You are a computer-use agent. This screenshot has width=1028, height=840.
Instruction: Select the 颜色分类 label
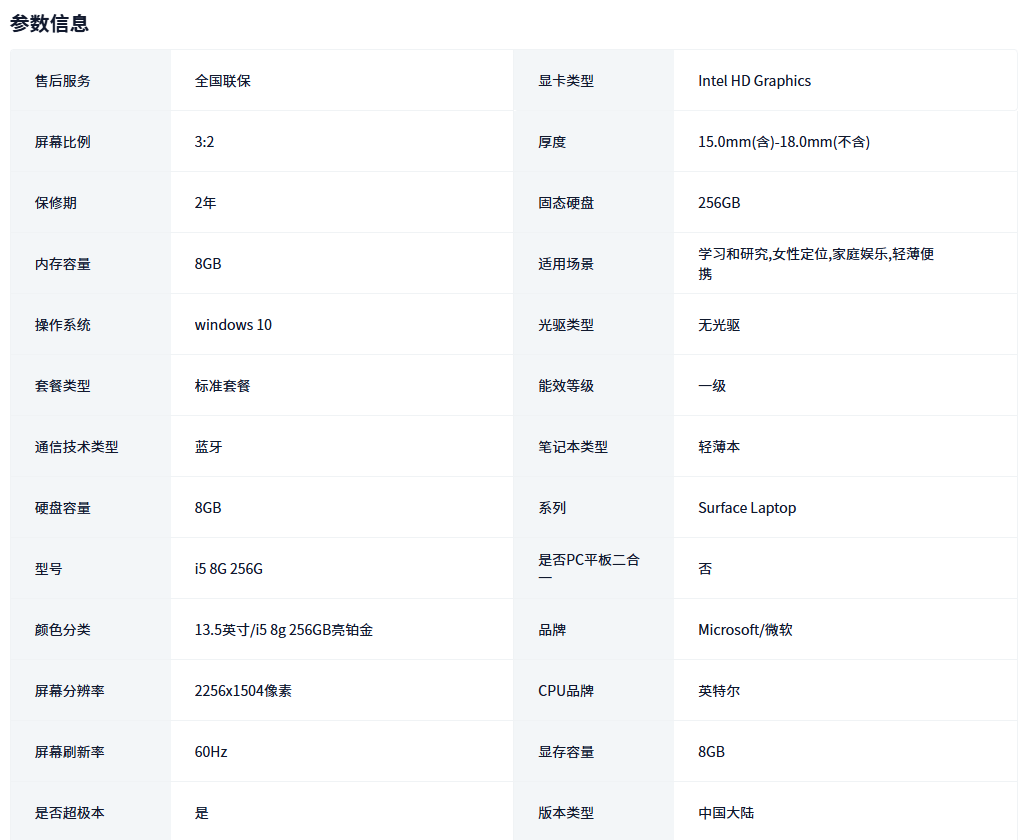(x=62, y=630)
